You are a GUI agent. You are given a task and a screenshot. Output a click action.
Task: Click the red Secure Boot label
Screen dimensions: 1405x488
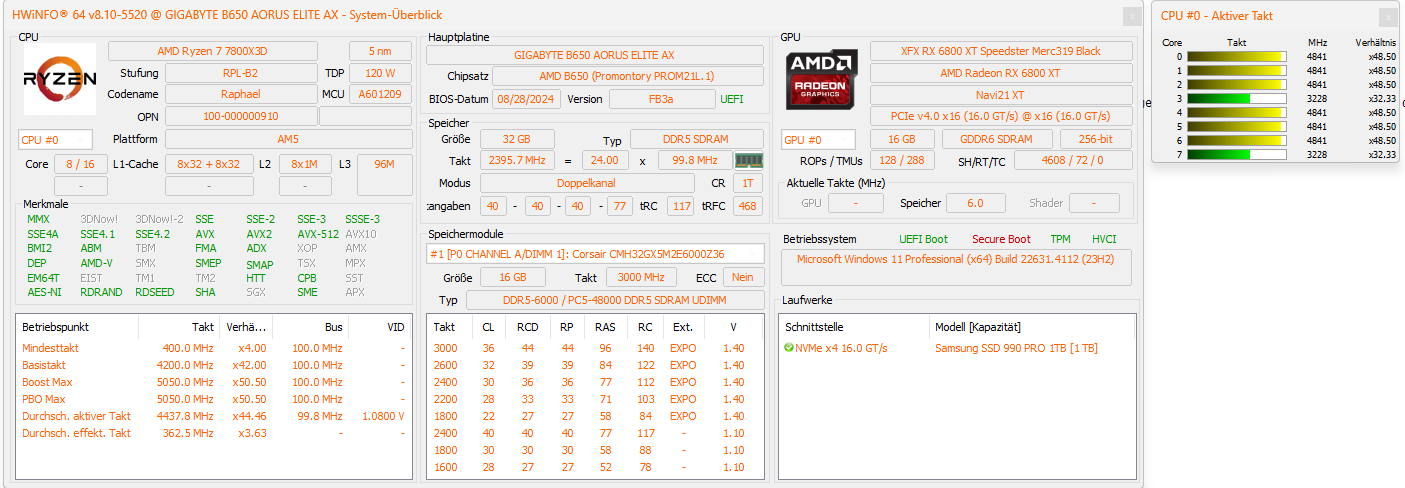click(x=1001, y=240)
